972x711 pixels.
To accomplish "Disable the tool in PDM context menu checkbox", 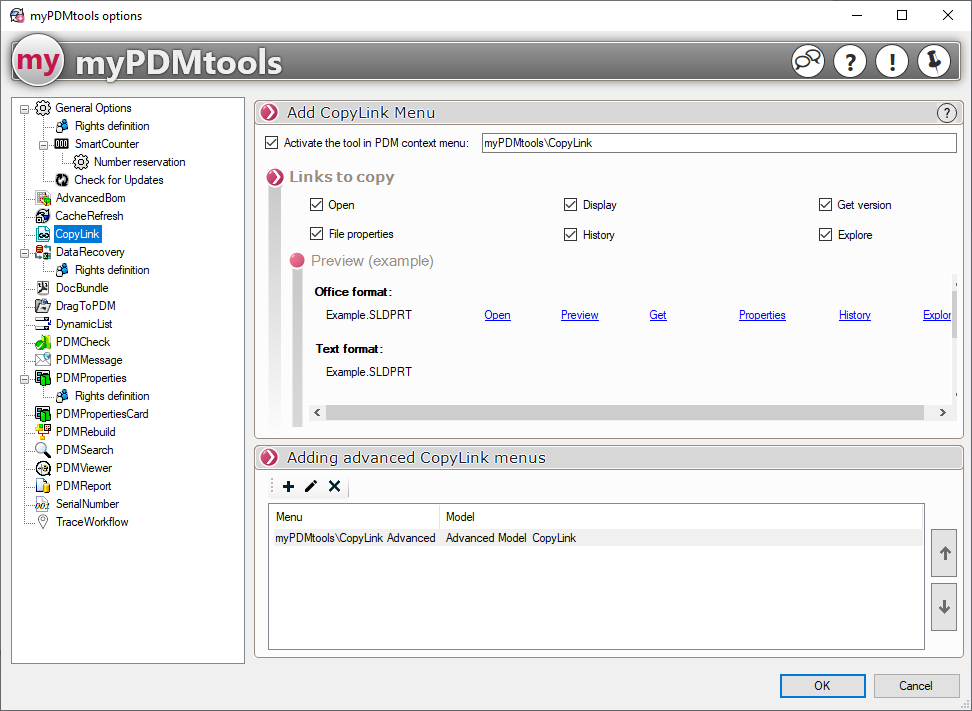I will [x=272, y=143].
